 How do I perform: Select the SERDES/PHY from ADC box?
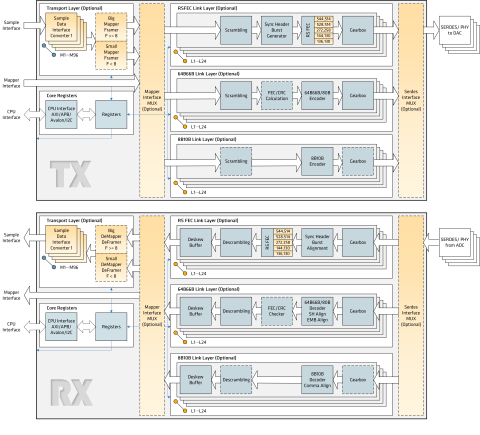click(x=455, y=242)
